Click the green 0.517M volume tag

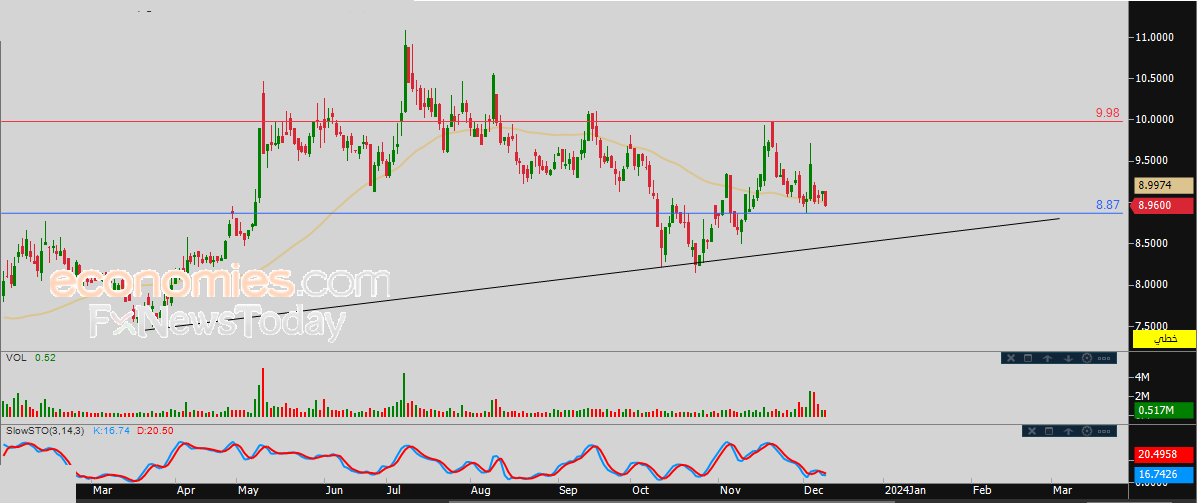click(x=1163, y=411)
